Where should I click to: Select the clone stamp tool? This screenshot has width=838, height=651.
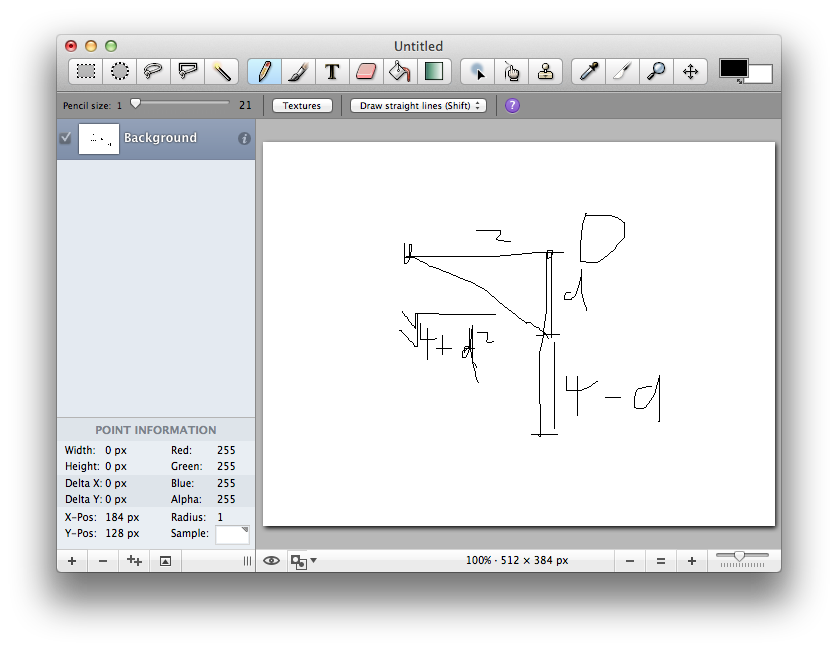point(545,71)
